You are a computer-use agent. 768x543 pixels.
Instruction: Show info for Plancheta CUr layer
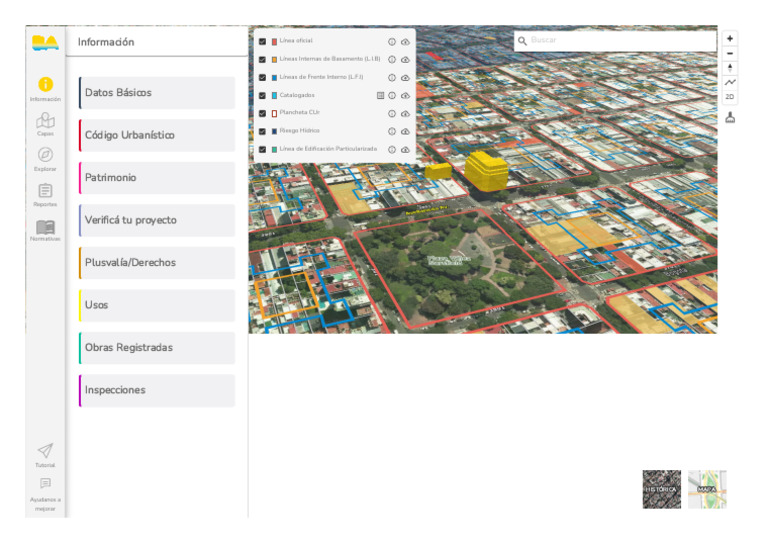point(392,113)
